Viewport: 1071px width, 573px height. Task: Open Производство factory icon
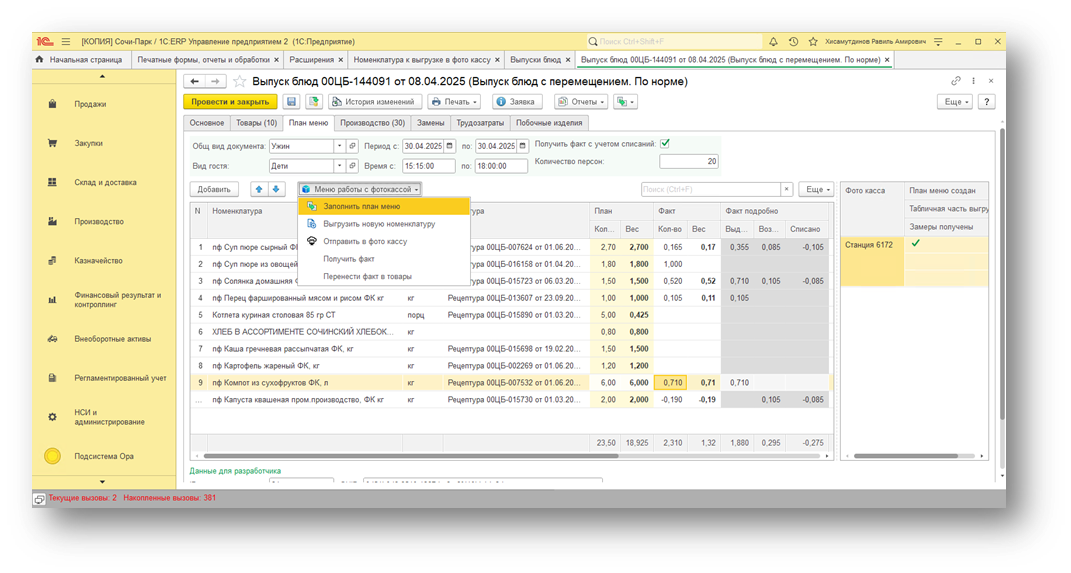53,221
